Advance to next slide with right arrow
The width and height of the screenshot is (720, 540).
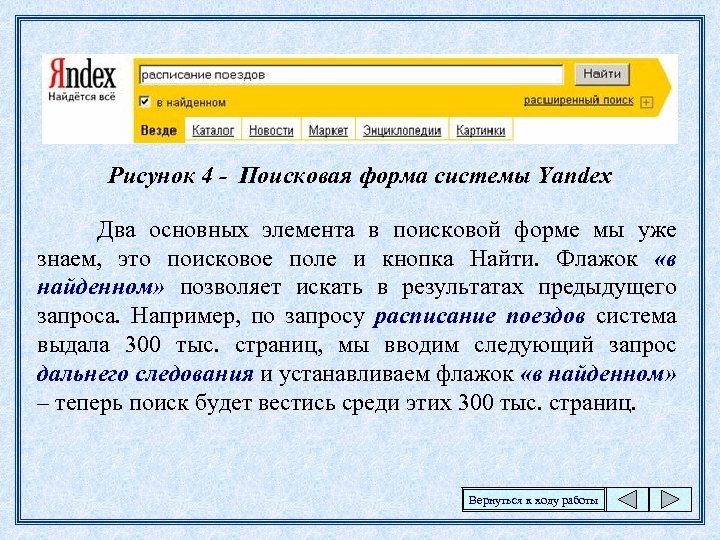[670, 500]
